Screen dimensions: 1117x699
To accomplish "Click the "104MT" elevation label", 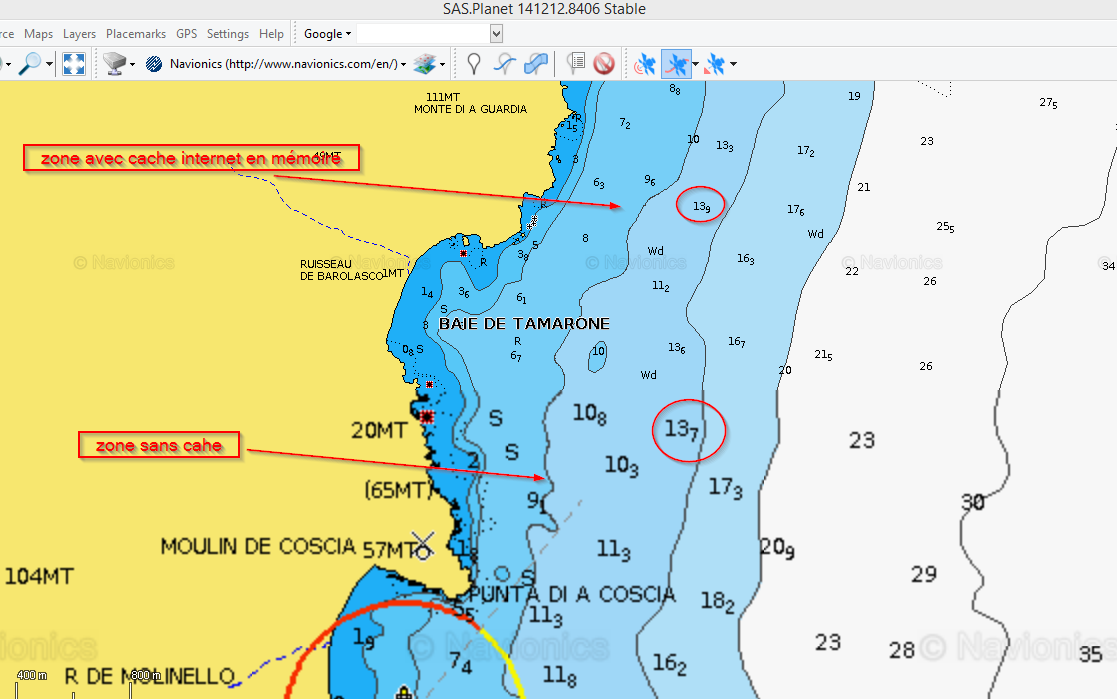I will click(x=39, y=576).
